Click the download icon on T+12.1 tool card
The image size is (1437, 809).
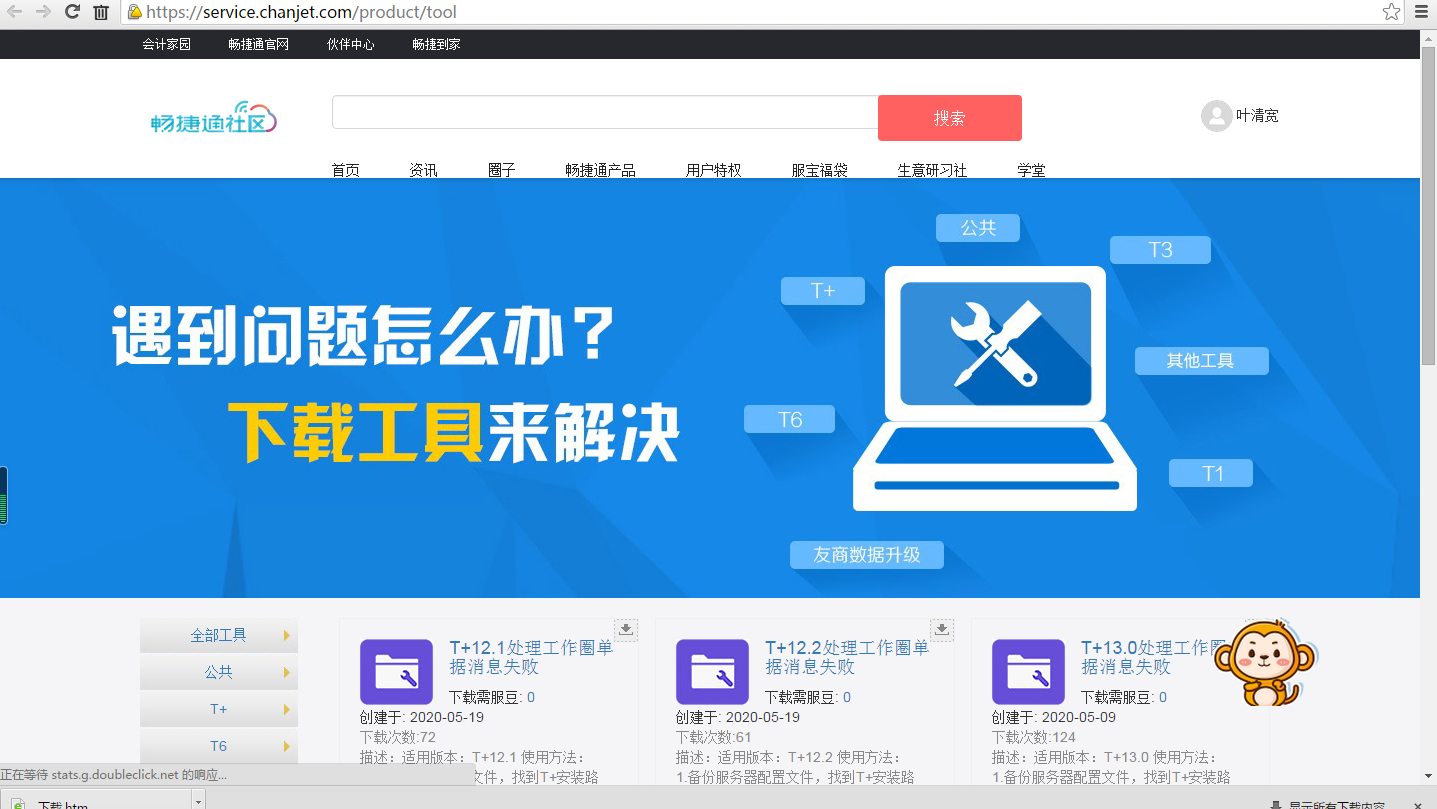626,629
